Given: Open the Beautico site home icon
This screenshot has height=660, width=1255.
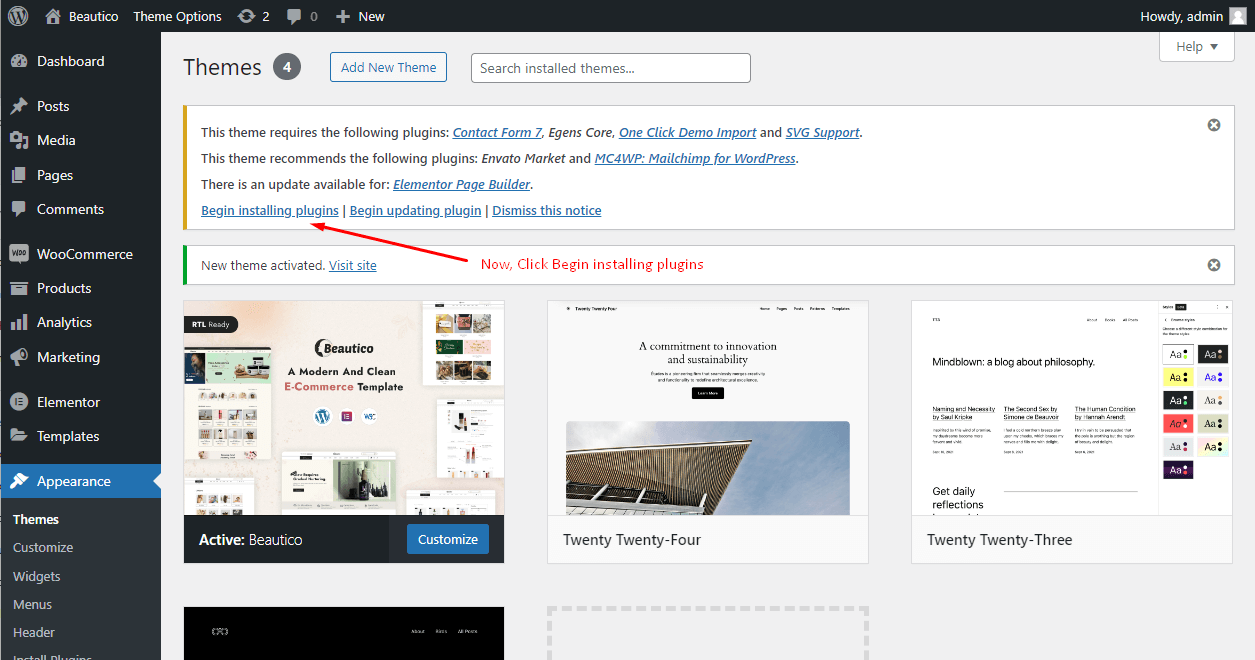Looking at the screenshot, I should 53,16.
